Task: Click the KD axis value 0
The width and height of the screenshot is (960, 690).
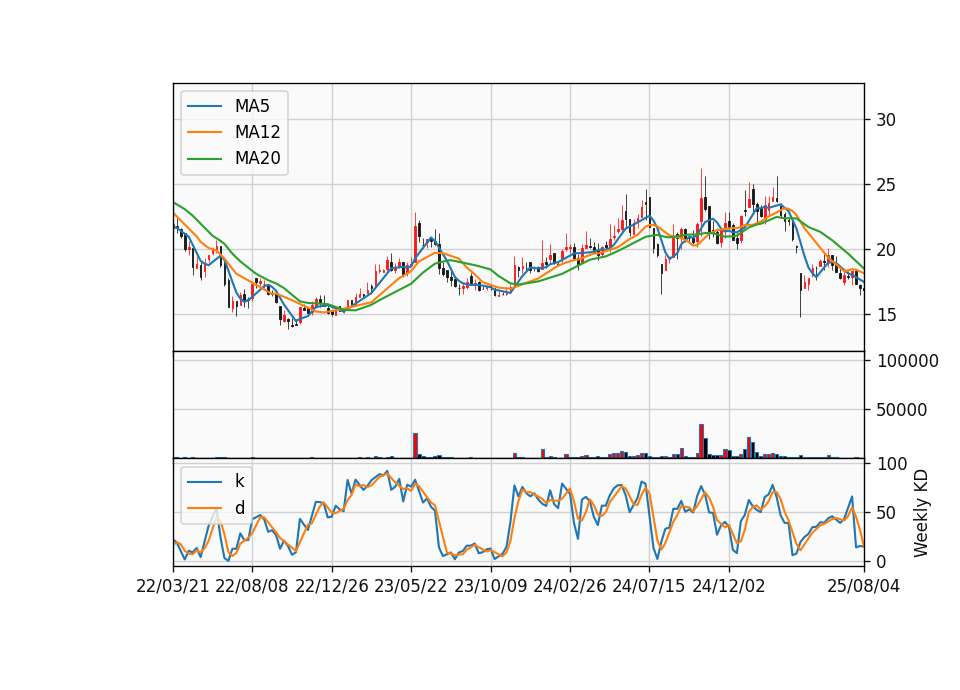Action: [x=881, y=561]
